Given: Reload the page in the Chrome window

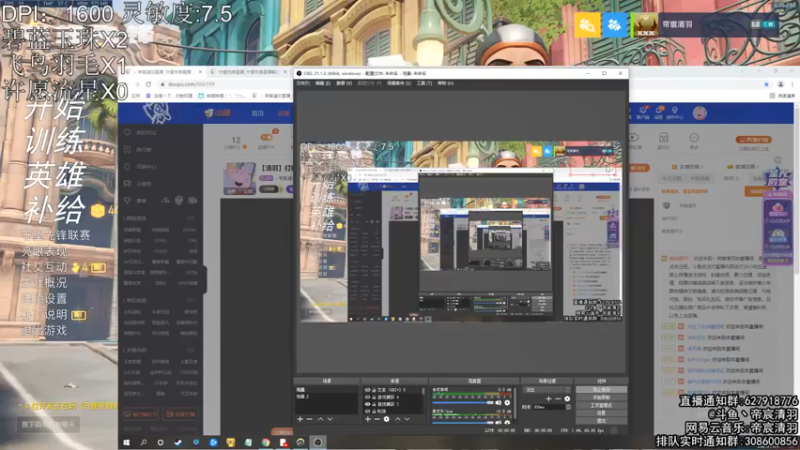Looking at the screenshot, I should (x=148, y=84).
